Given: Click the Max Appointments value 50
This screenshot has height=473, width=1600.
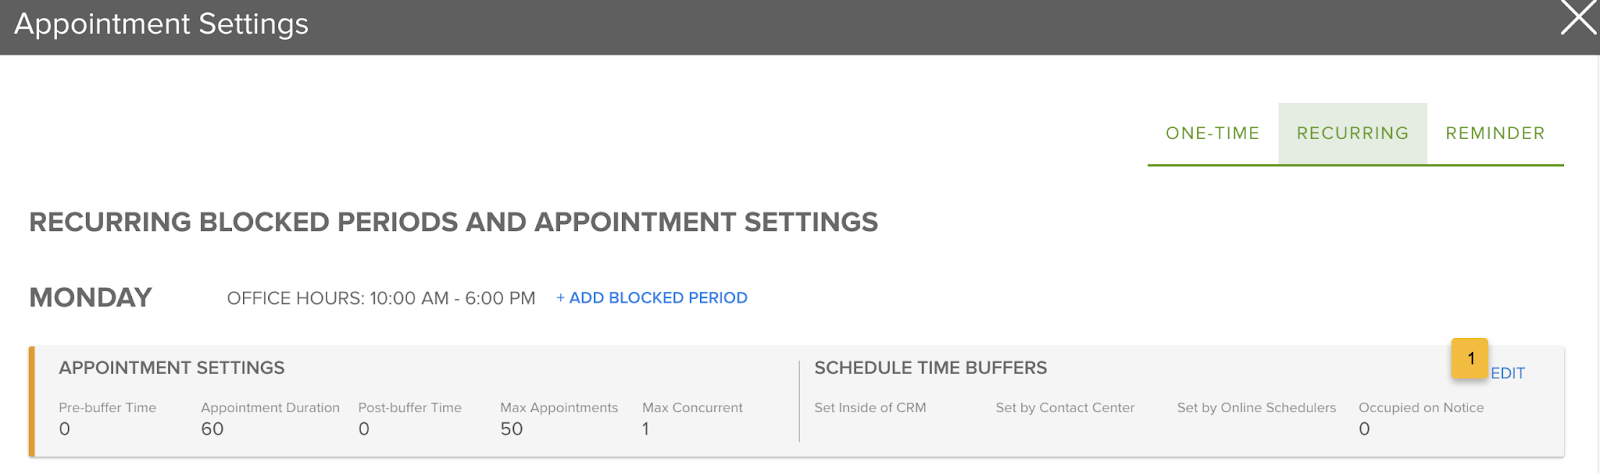Looking at the screenshot, I should (511, 429).
